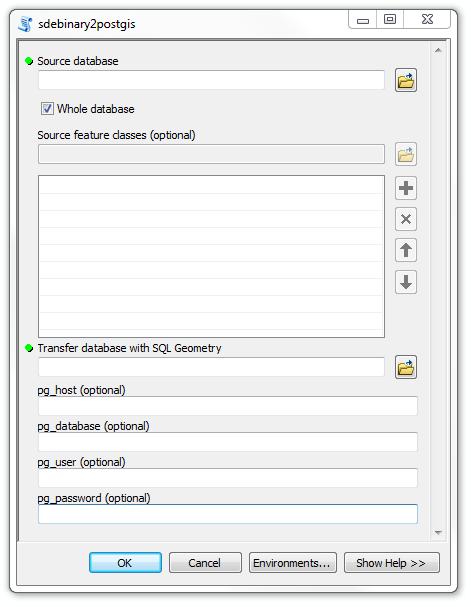
Task: Click the 'Transfer database with SQL Geometry' label
Action: click(x=129, y=348)
